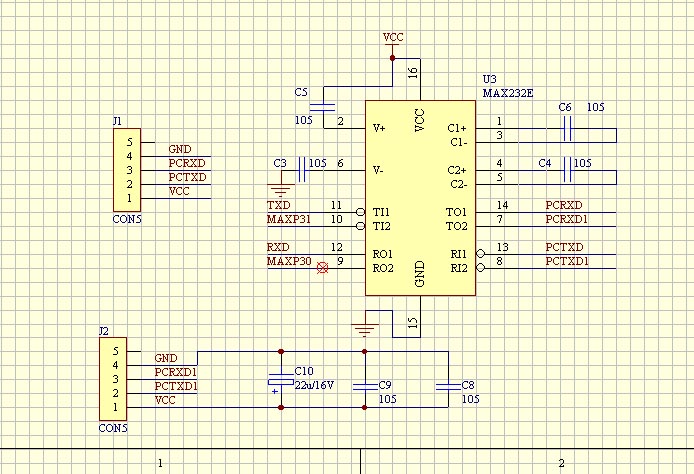Select the MAX232E part name text
694x474 pixels.
click(x=508, y=93)
